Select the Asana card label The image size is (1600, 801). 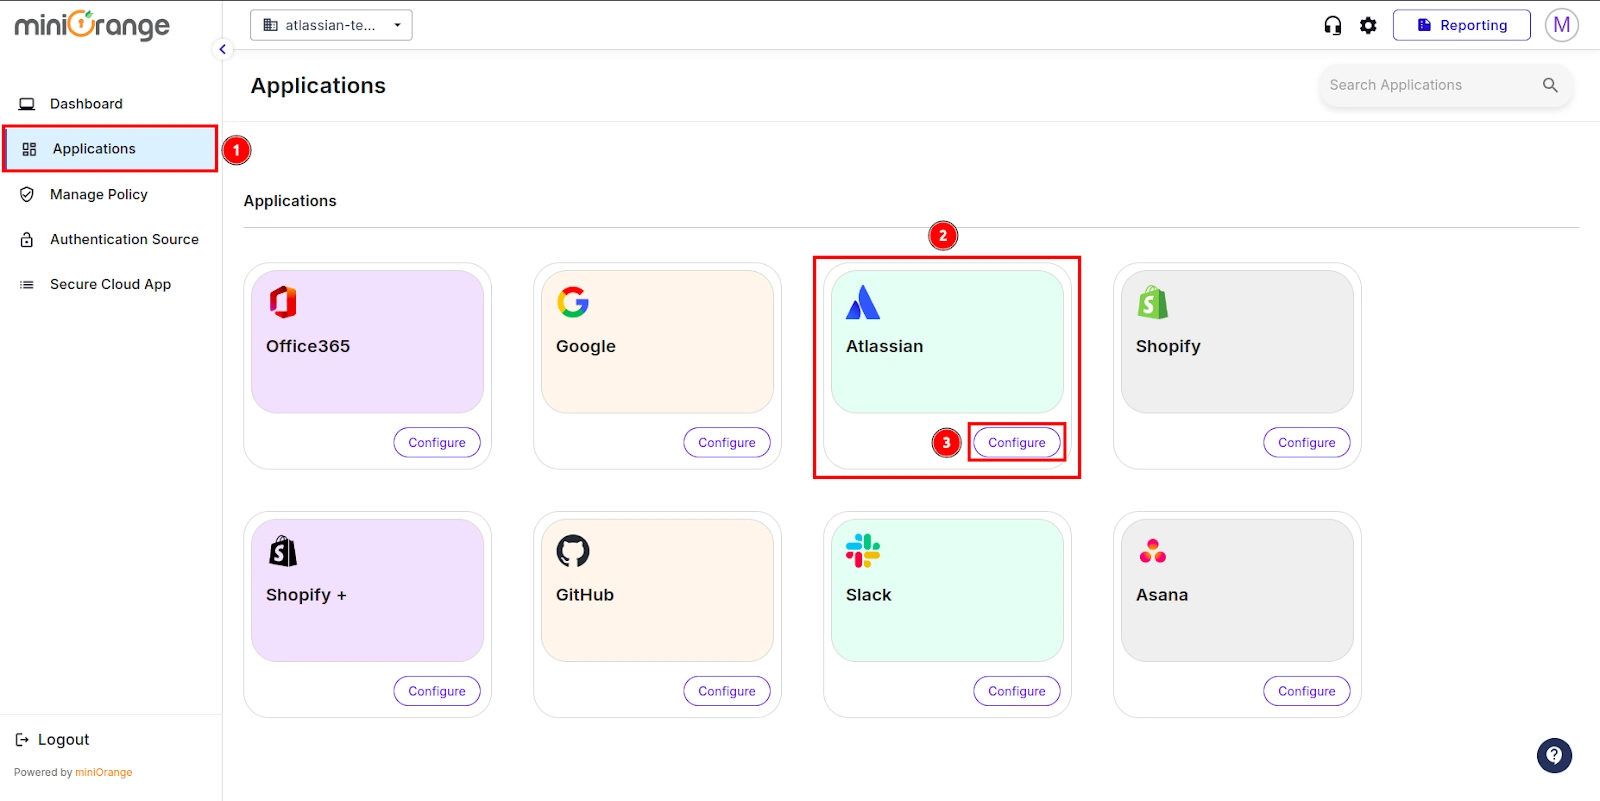pos(1162,595)
